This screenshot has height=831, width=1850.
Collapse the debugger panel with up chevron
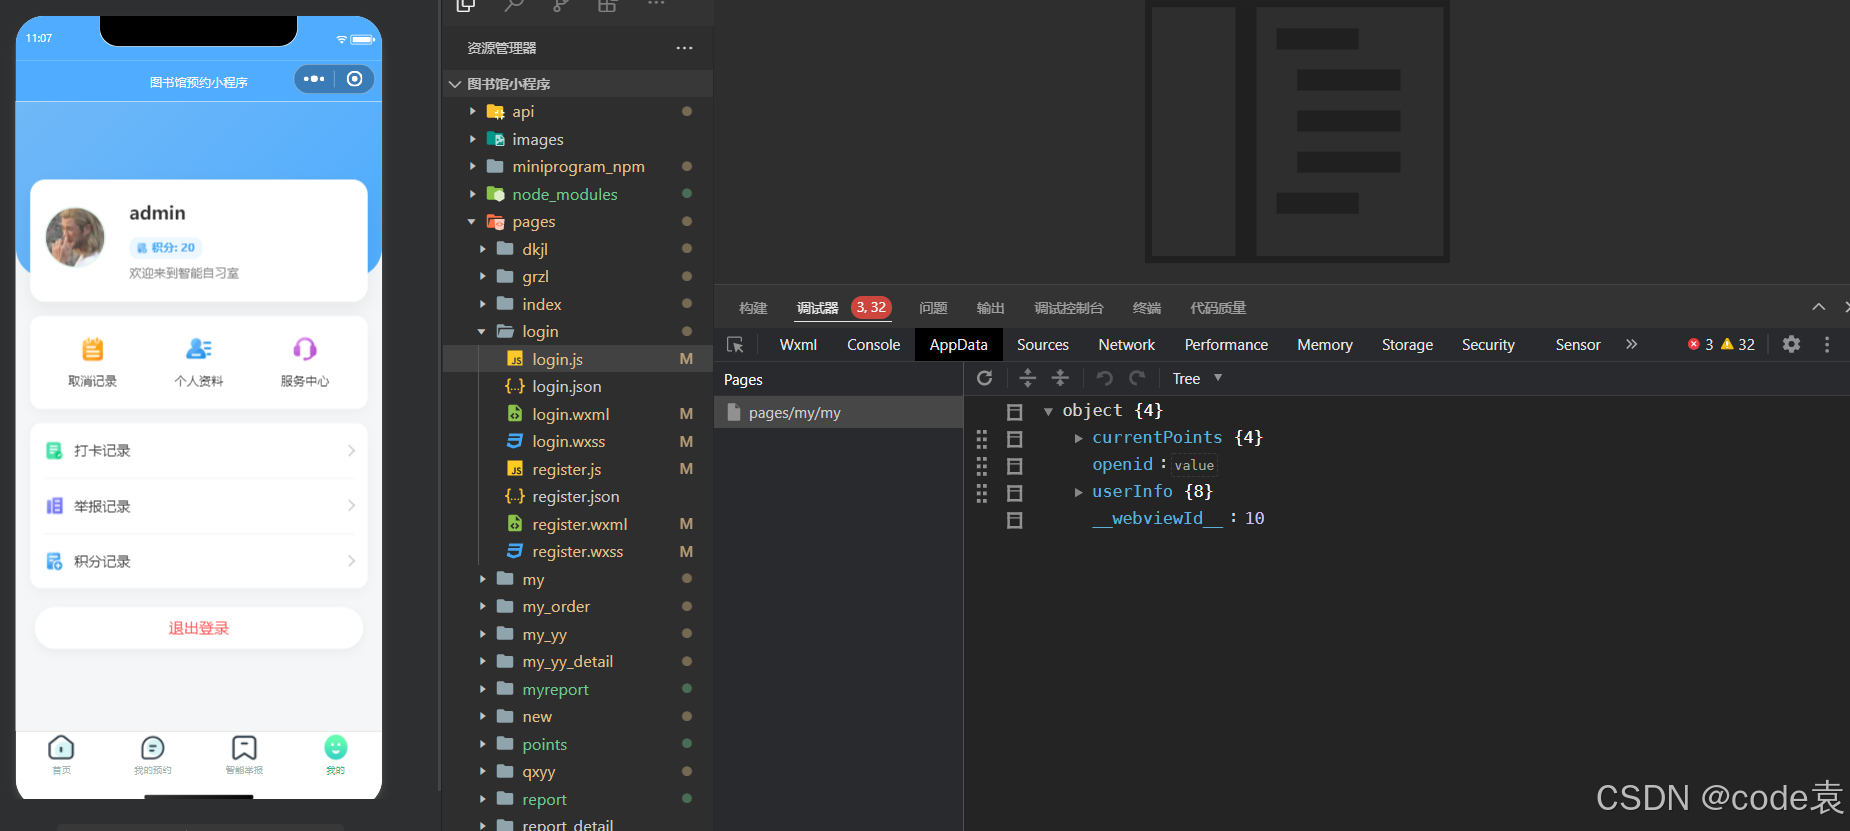(1818, 307)
